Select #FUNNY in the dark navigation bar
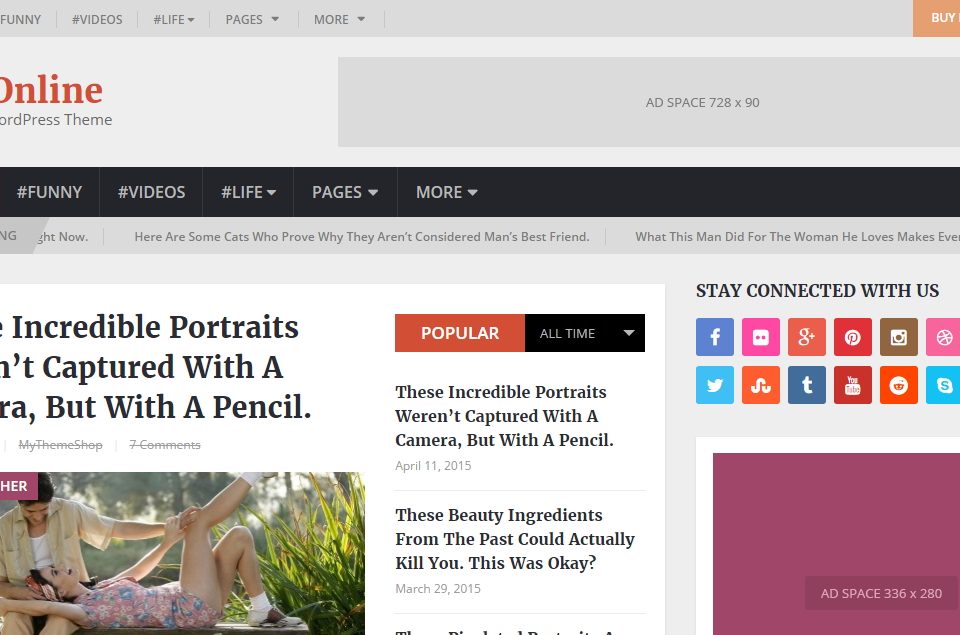 click(x=49, y=192)
